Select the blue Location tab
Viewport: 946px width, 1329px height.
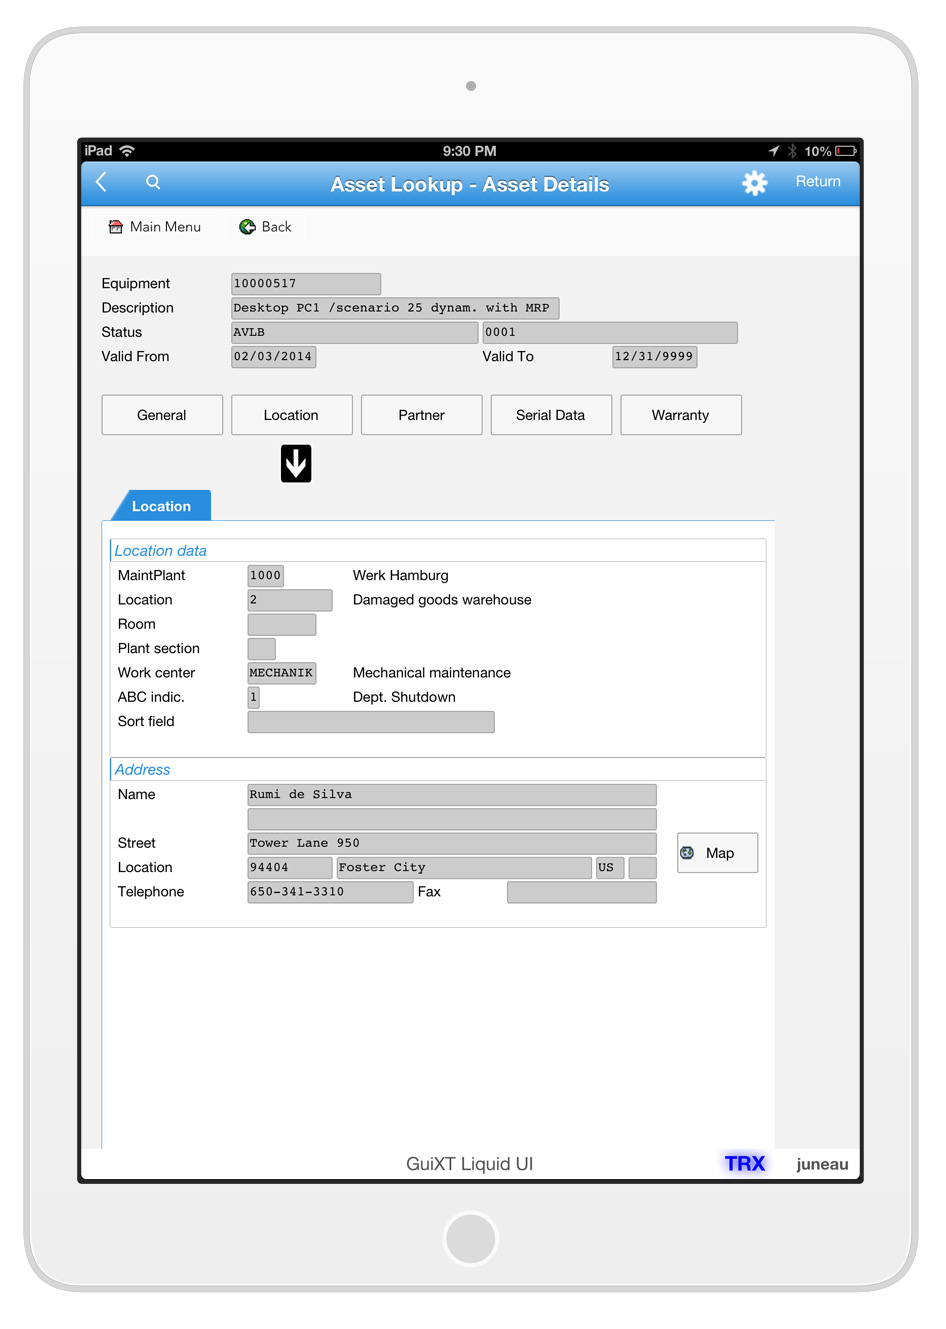tap(161, 506)
